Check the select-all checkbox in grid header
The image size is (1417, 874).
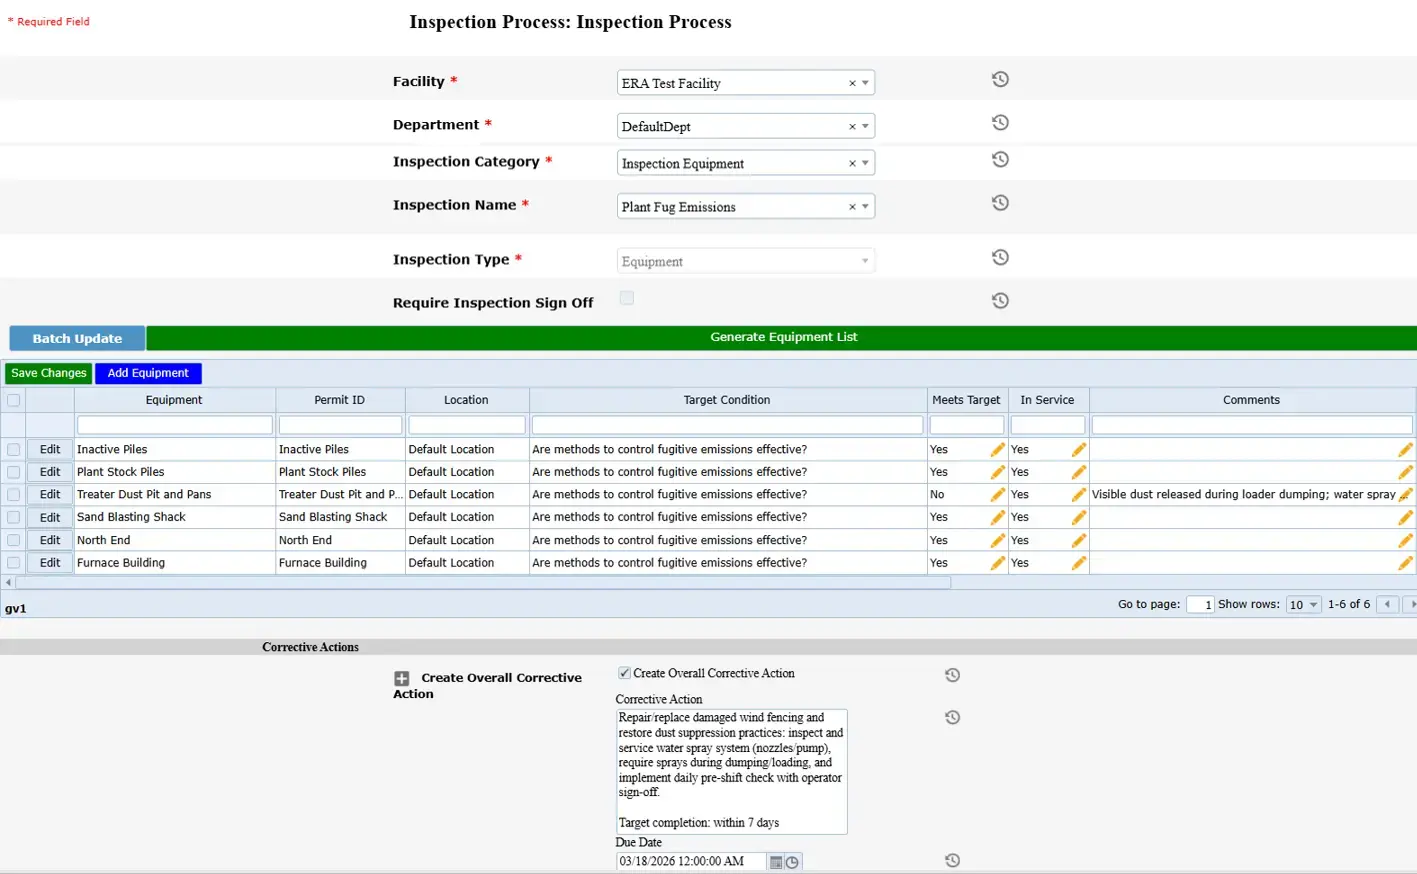[14, 400]
